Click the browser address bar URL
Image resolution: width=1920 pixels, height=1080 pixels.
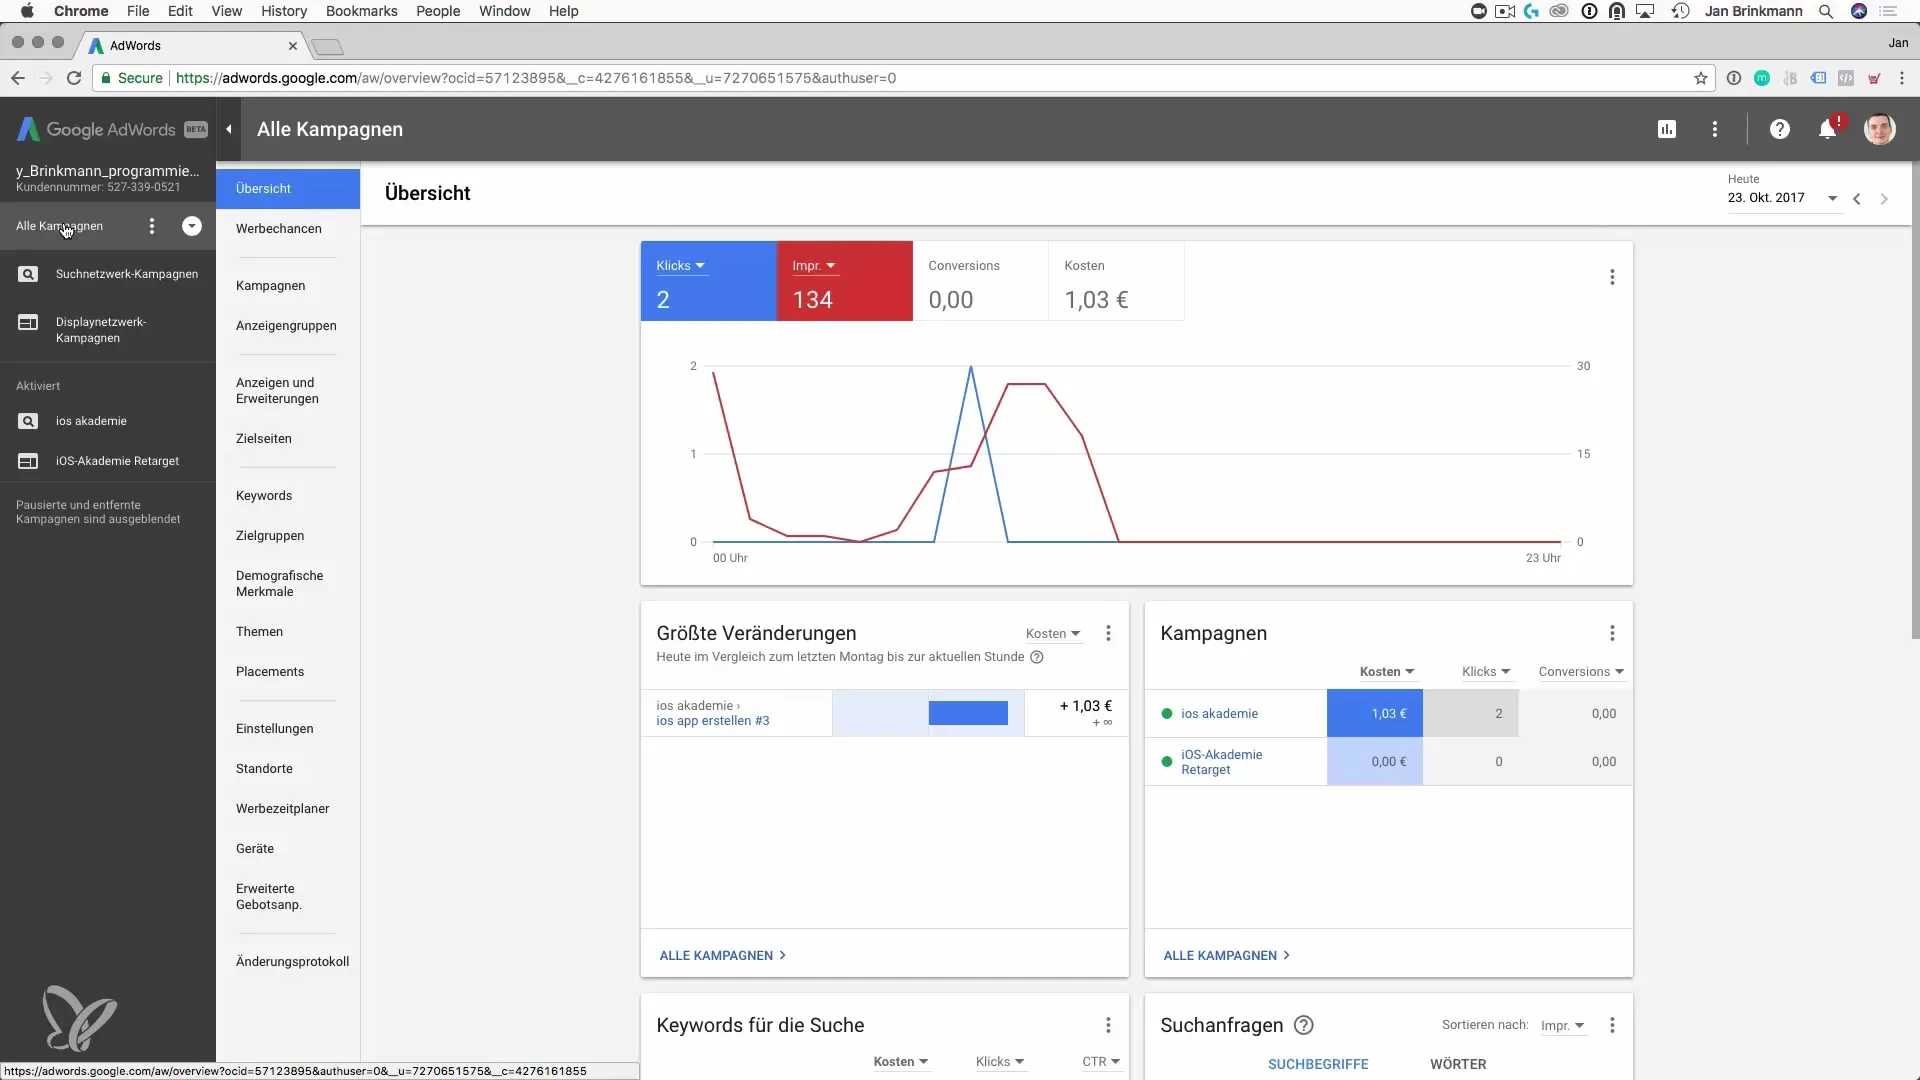[x=536, y=78]
